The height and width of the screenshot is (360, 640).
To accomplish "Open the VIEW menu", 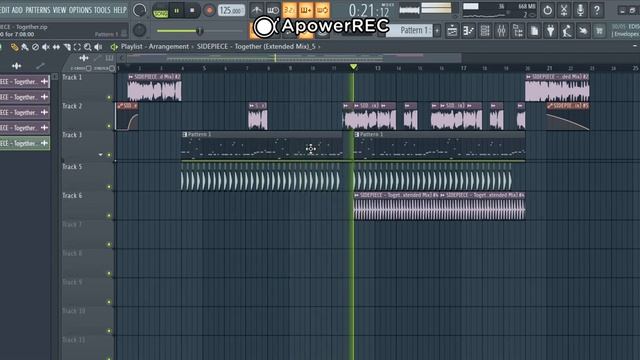I will tap(59, 10).
